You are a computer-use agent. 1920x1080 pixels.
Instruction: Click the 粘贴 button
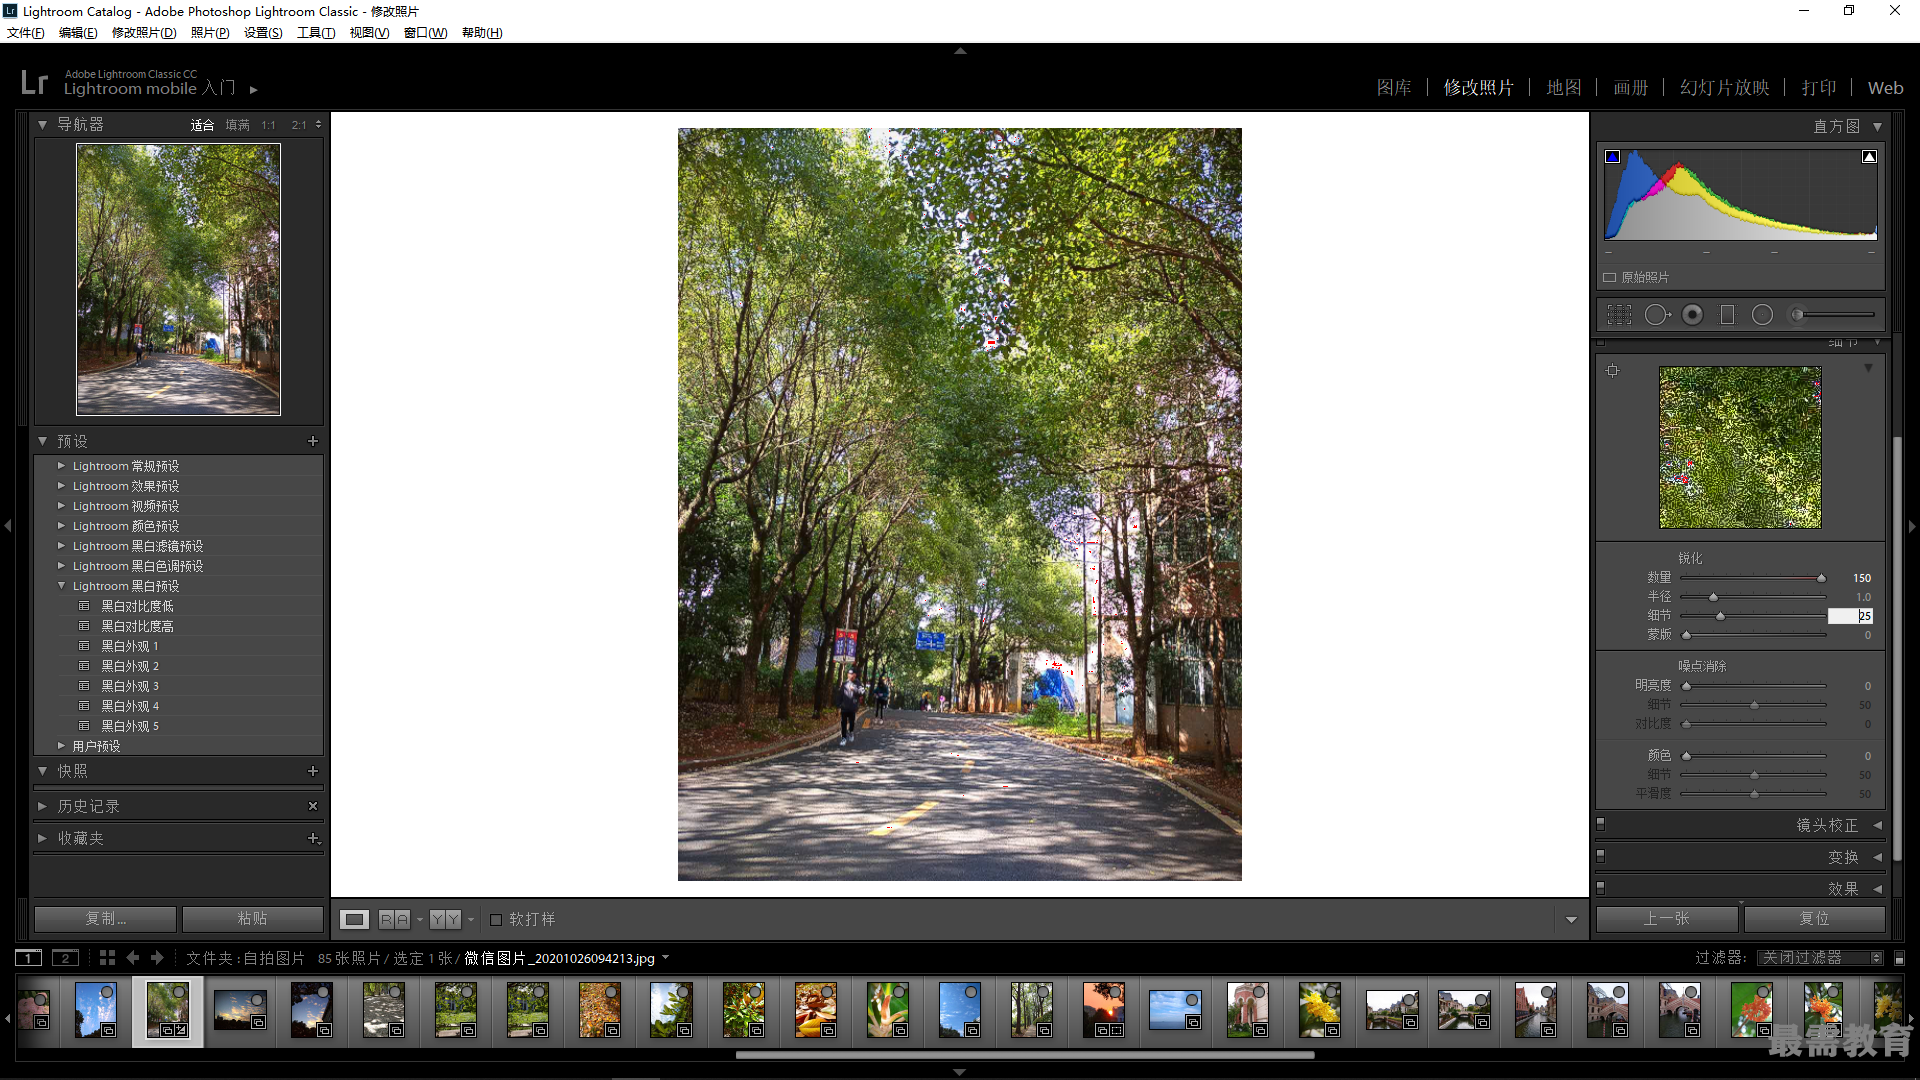252,919
